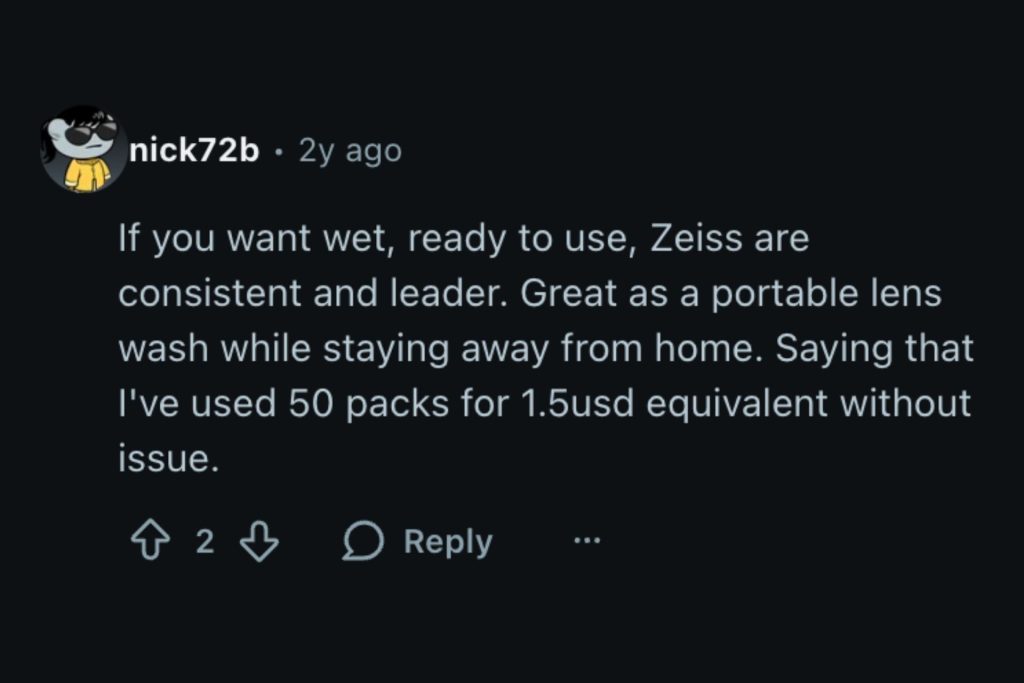This screenshot has height=683, width=1024.
Task: Click the "2y ago" timestamp
Action: pos(350,151)
